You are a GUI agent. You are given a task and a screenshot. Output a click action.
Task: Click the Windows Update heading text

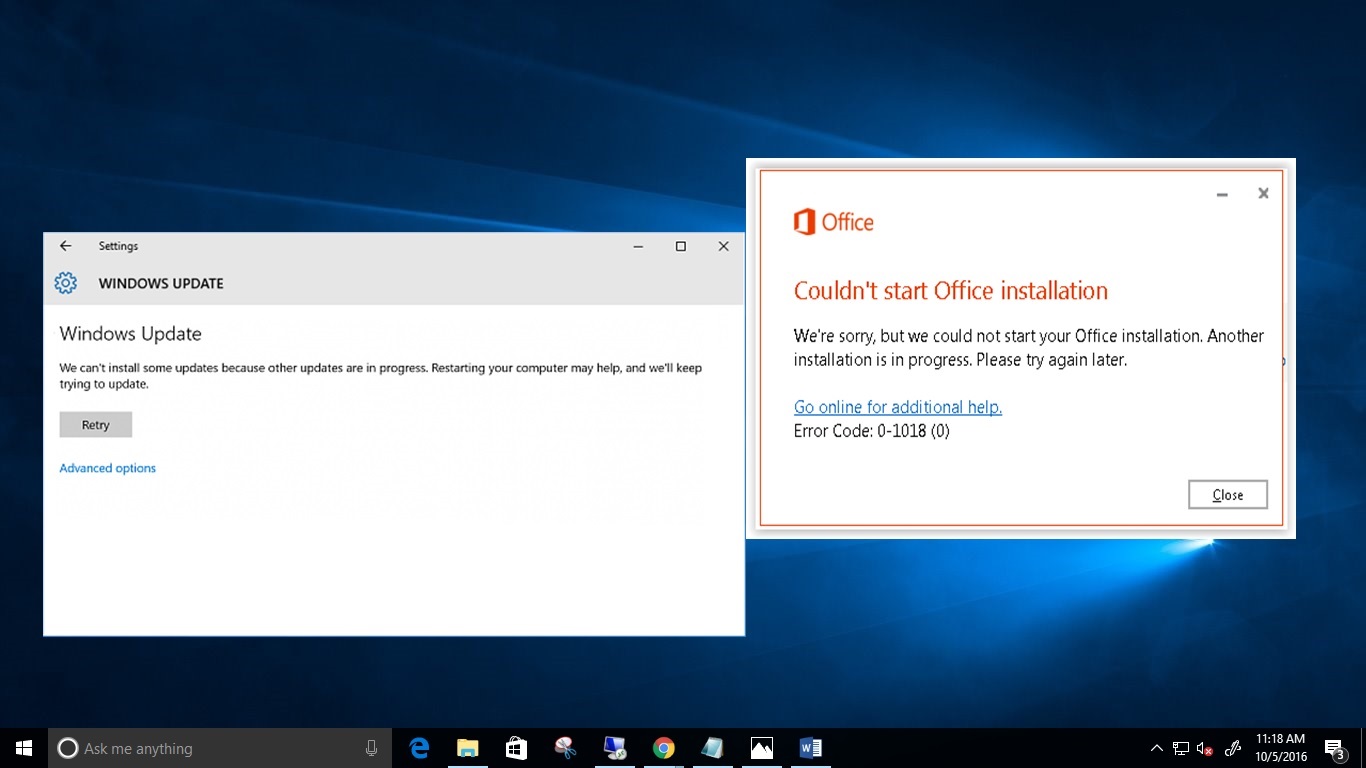tap(130, 334)
